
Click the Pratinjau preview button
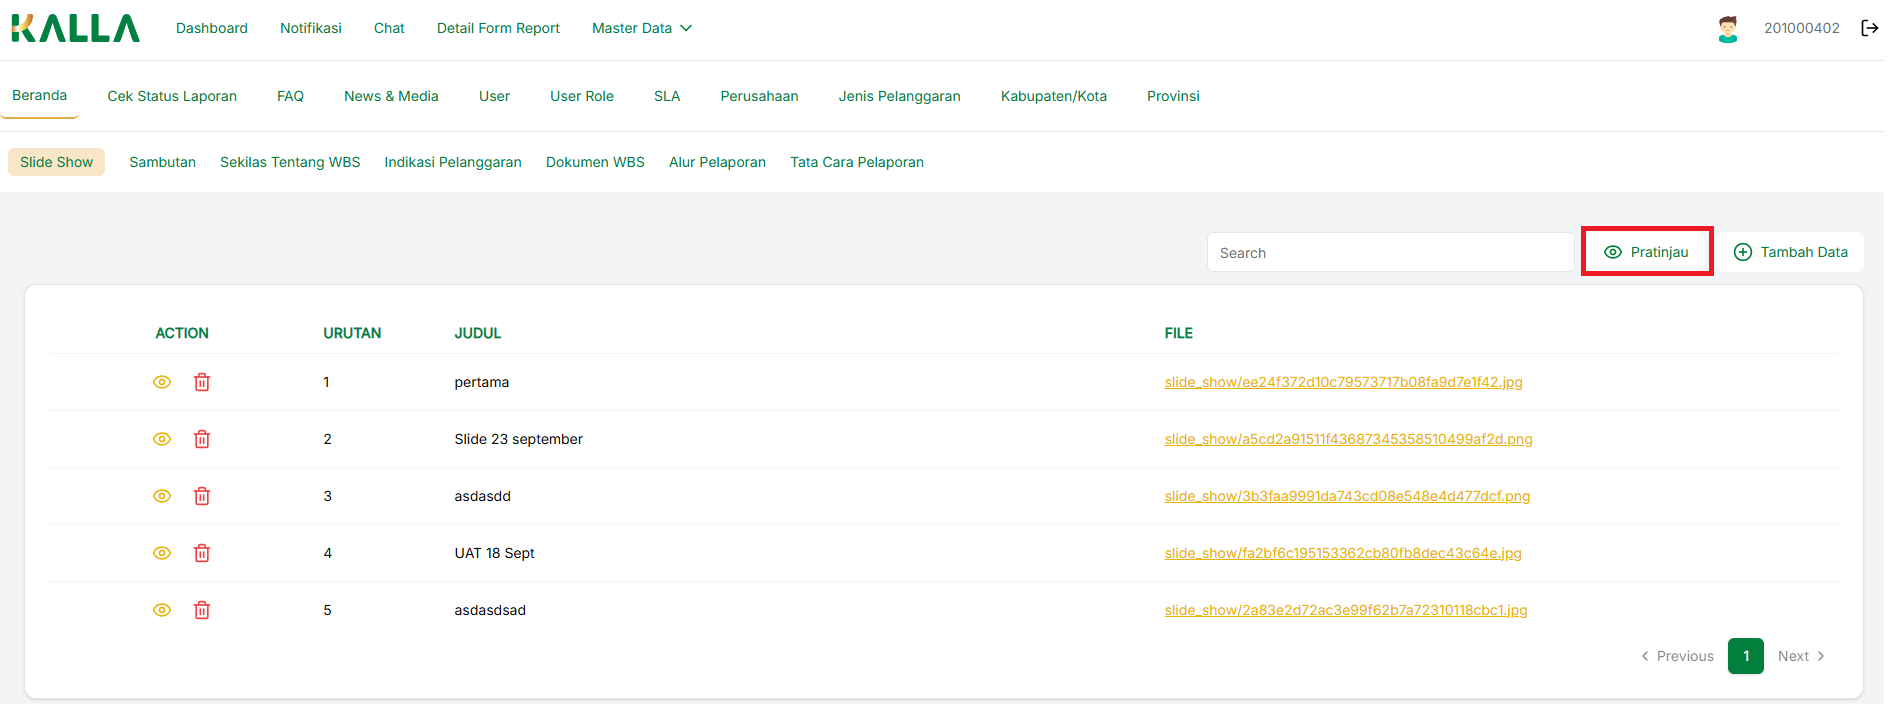point(1646,252)
